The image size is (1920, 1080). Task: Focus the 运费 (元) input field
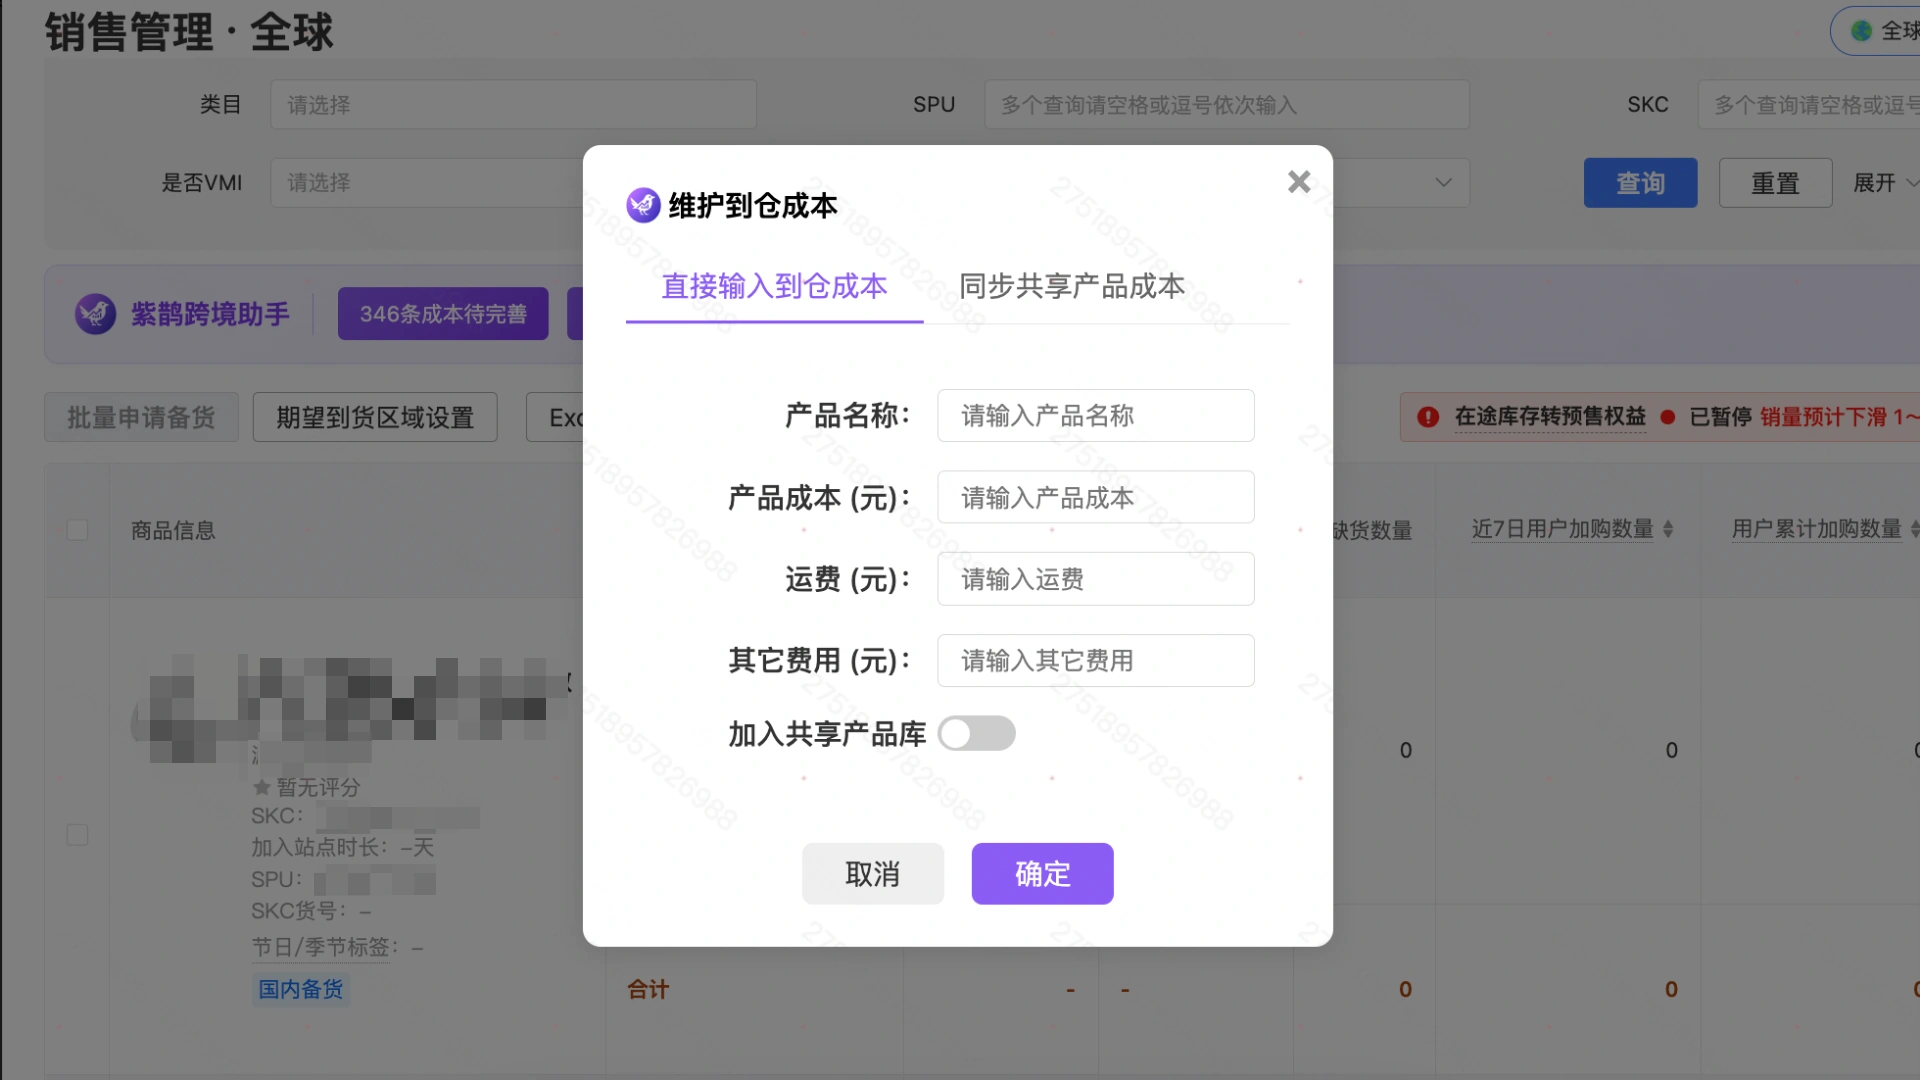click(1095, 579)
